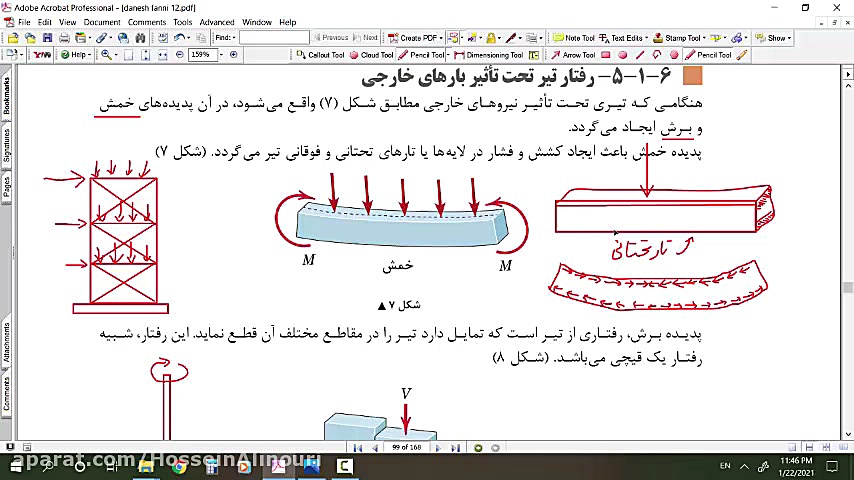Open the View menu
The height and width of the screenshot is (480, 854).
68,22
